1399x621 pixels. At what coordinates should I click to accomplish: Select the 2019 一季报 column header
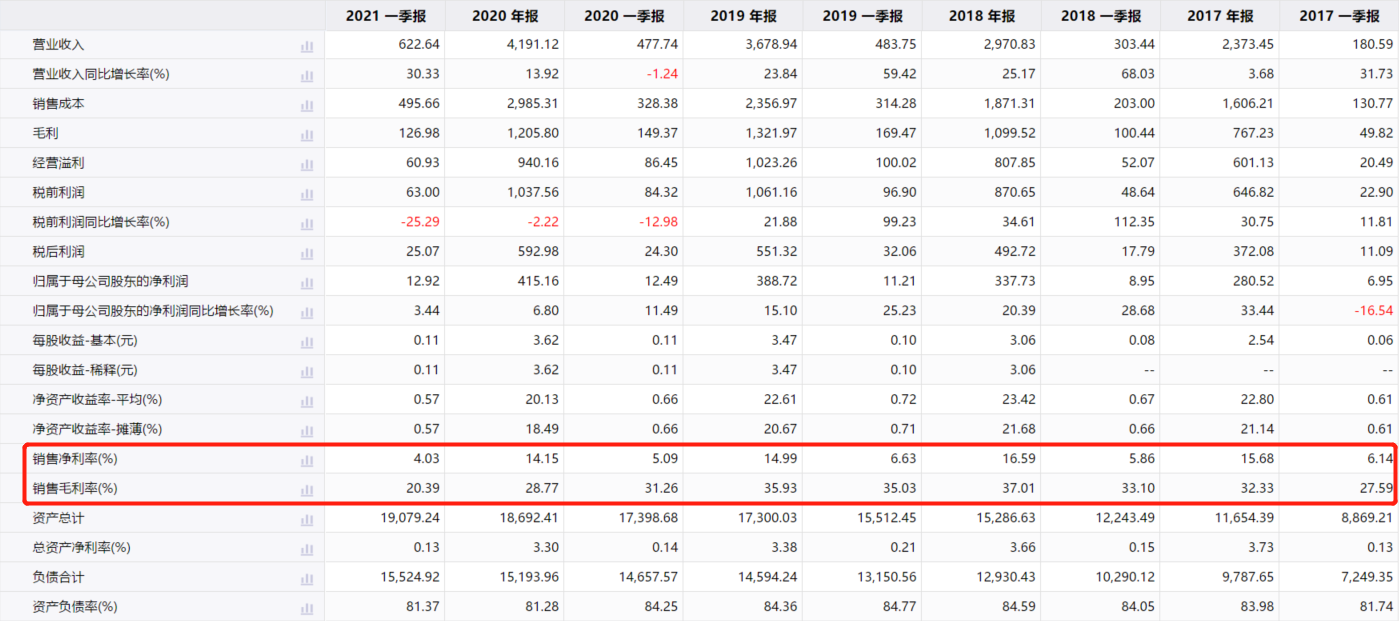tap(862, 16)
